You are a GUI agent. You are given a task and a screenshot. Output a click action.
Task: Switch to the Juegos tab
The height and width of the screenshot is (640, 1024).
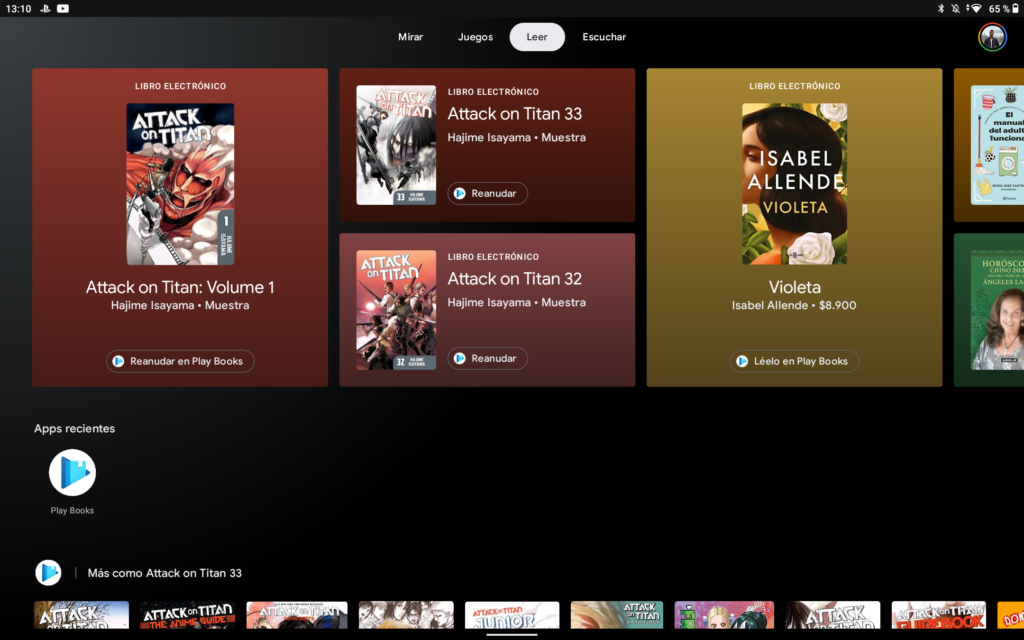475,37
